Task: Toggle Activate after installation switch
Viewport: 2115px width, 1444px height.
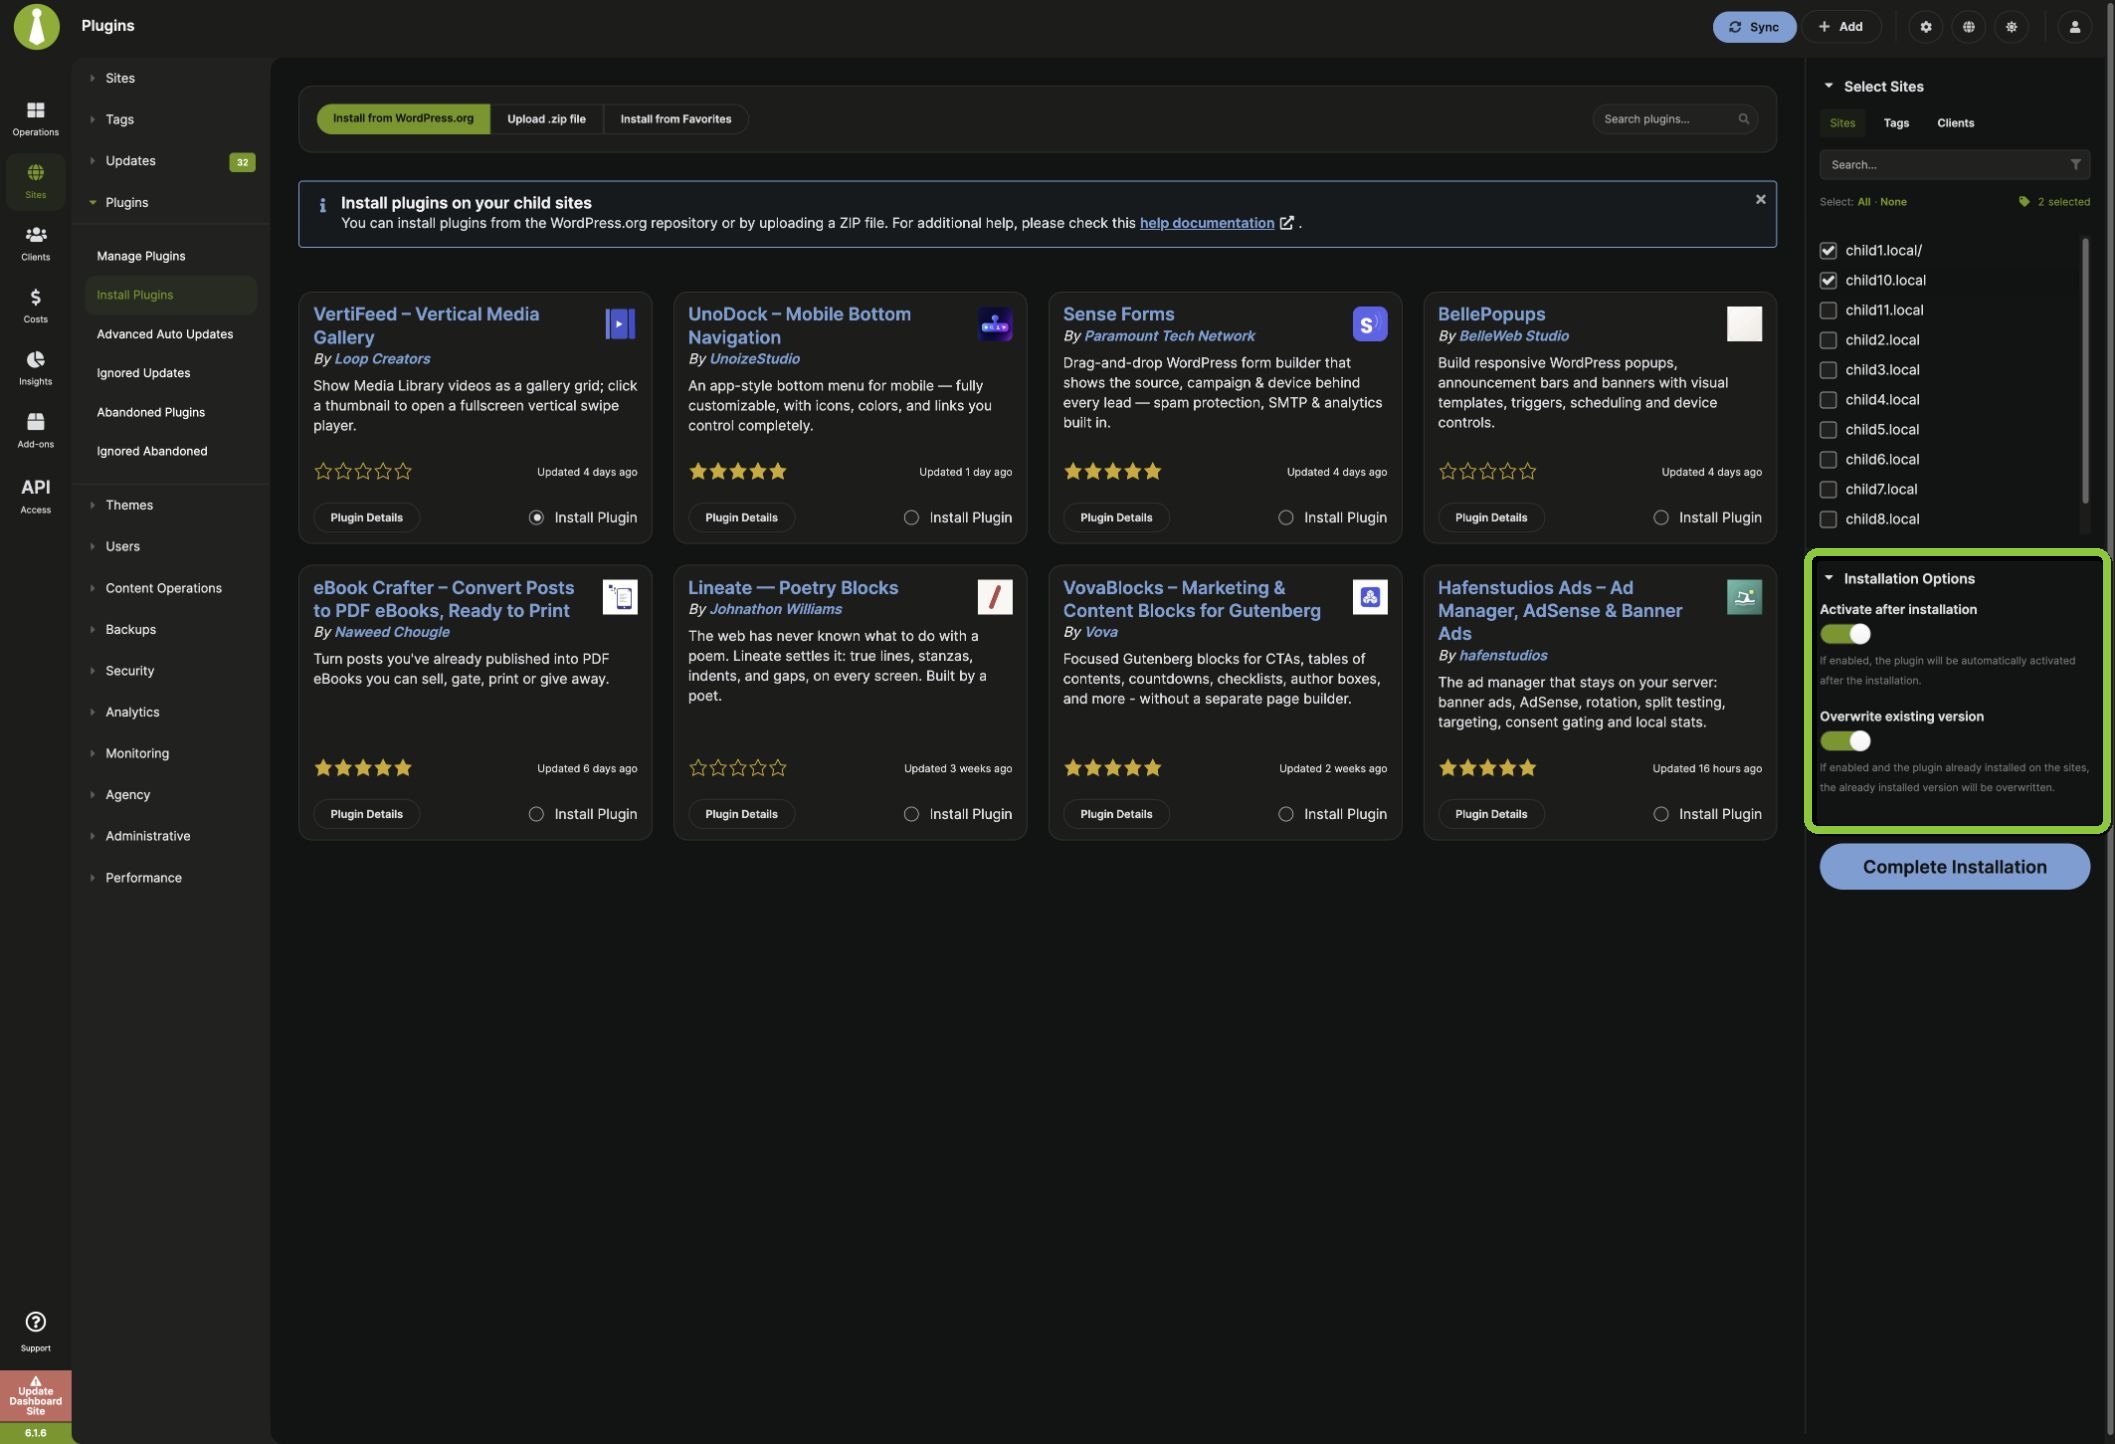Action: point(1845,634)
